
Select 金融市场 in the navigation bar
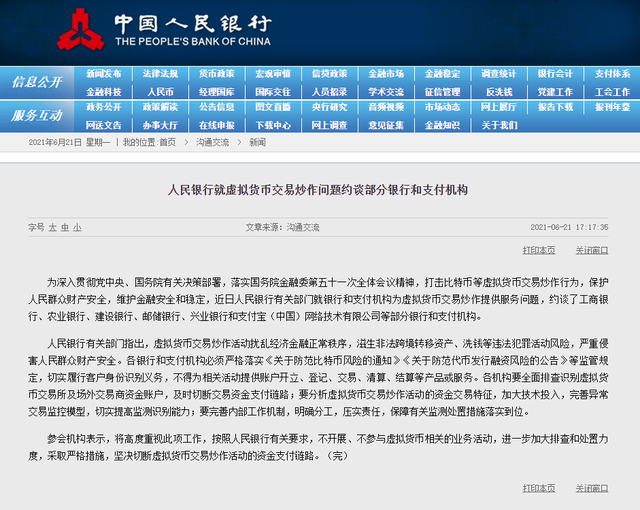point(386,74)
